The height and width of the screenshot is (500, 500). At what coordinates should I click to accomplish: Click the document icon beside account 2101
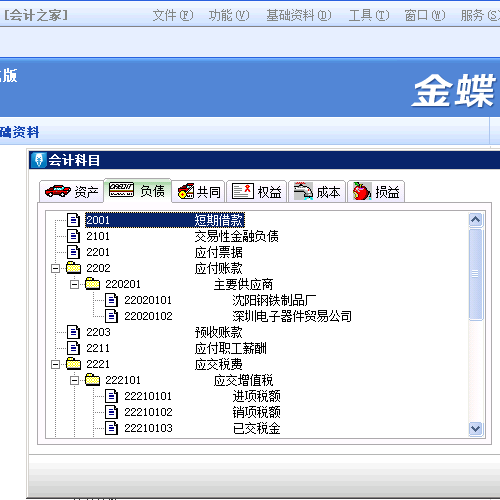73,236
